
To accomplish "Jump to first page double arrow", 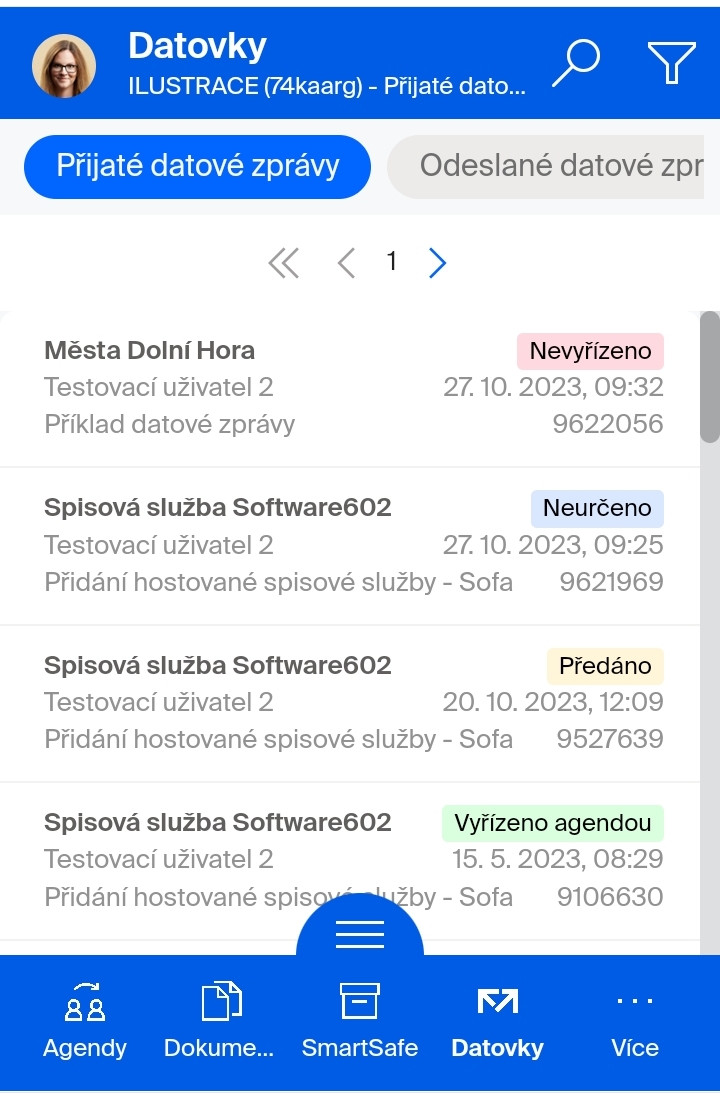I will coord(284,263).
